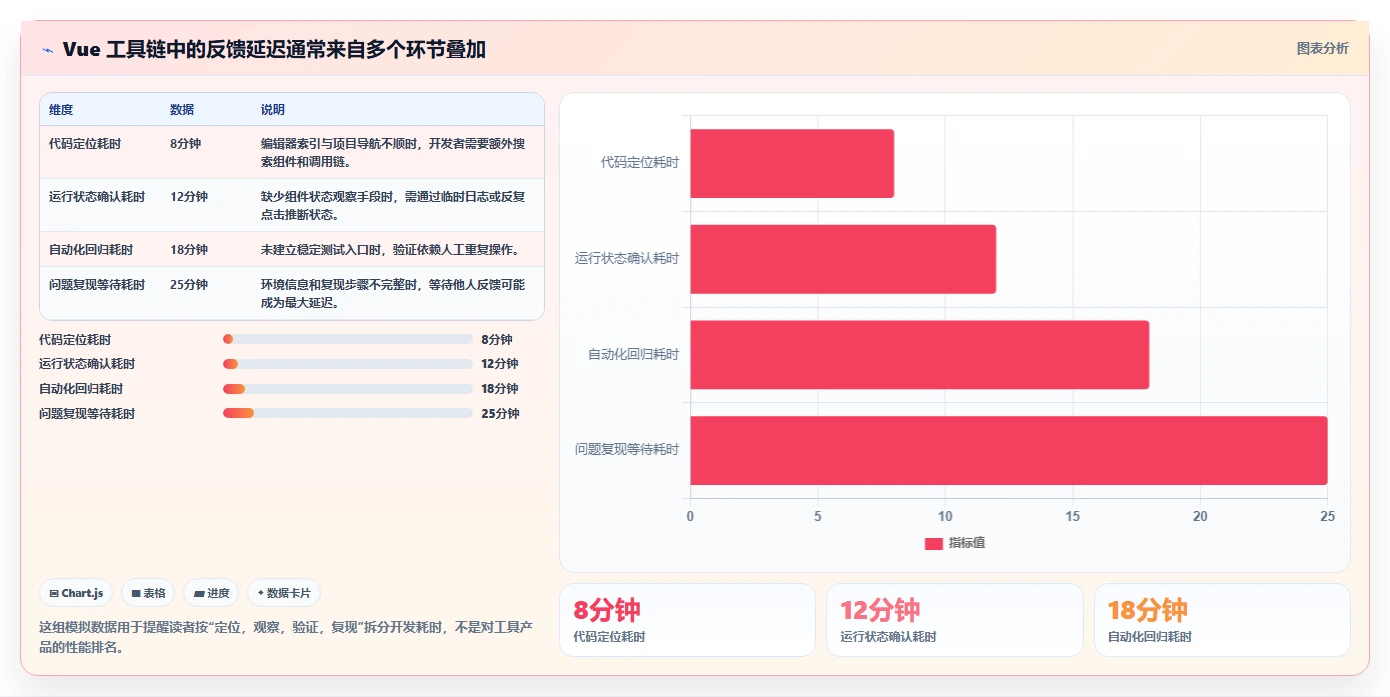The width and height of the screenshot is (1390, 697).
Task: Click the page title about Vue 工具链
Action: tap(274, 49)
